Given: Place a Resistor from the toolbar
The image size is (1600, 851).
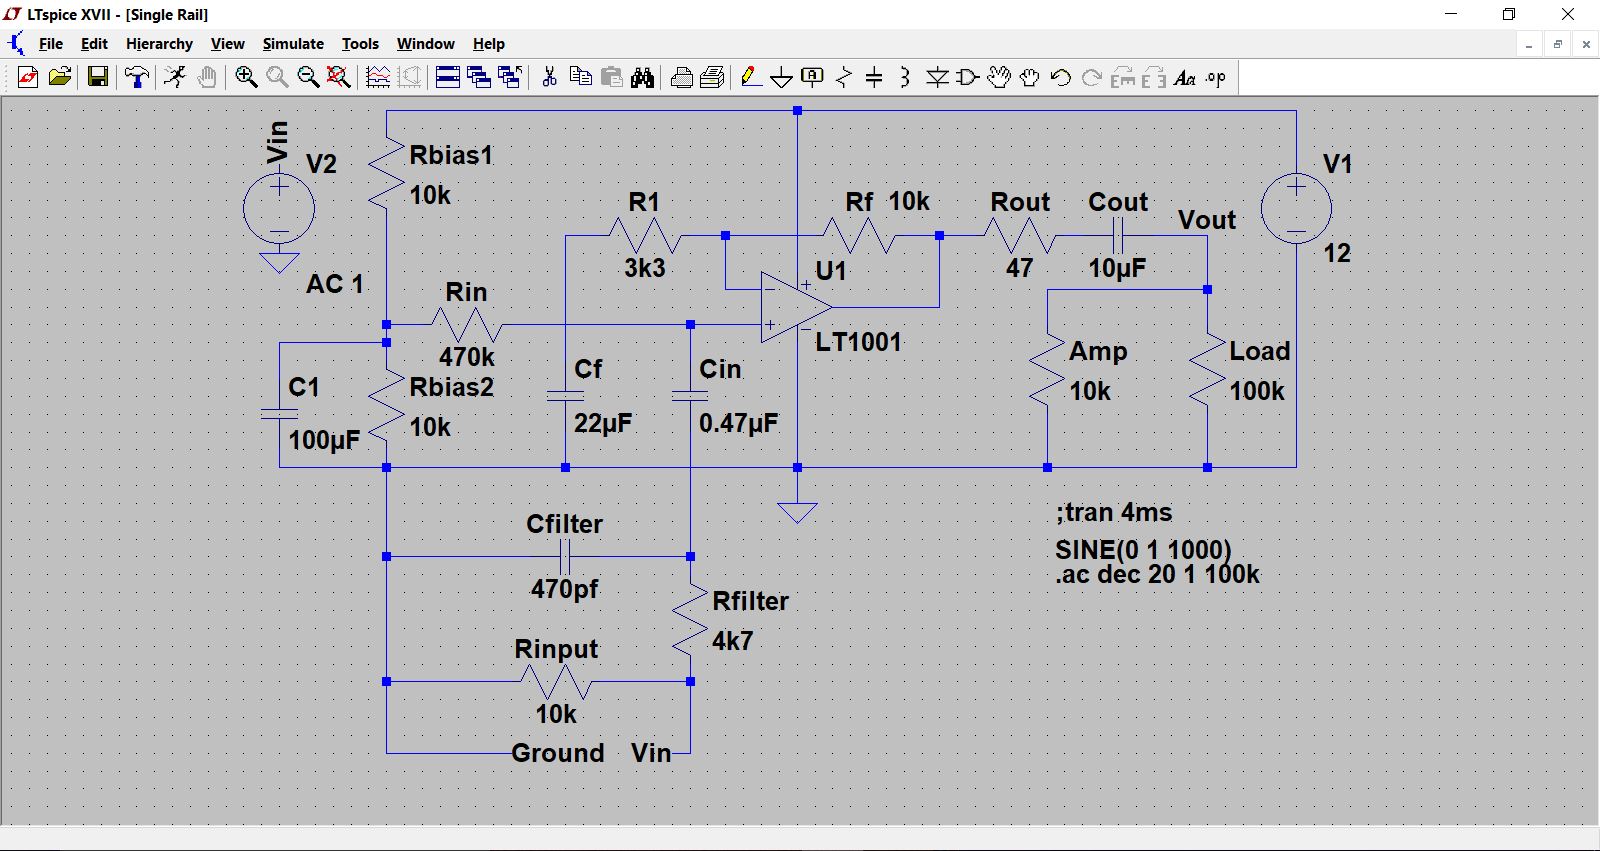Looking at the screenshot, I should coord(844,77).
